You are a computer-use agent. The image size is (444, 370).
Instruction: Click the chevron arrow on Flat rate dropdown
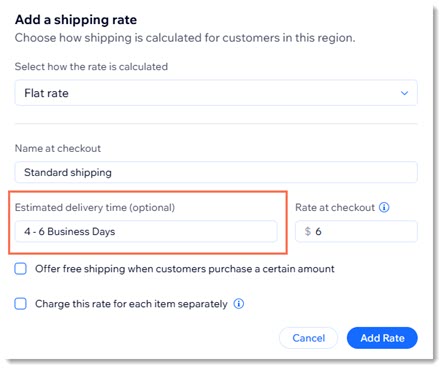coord(404,93)
